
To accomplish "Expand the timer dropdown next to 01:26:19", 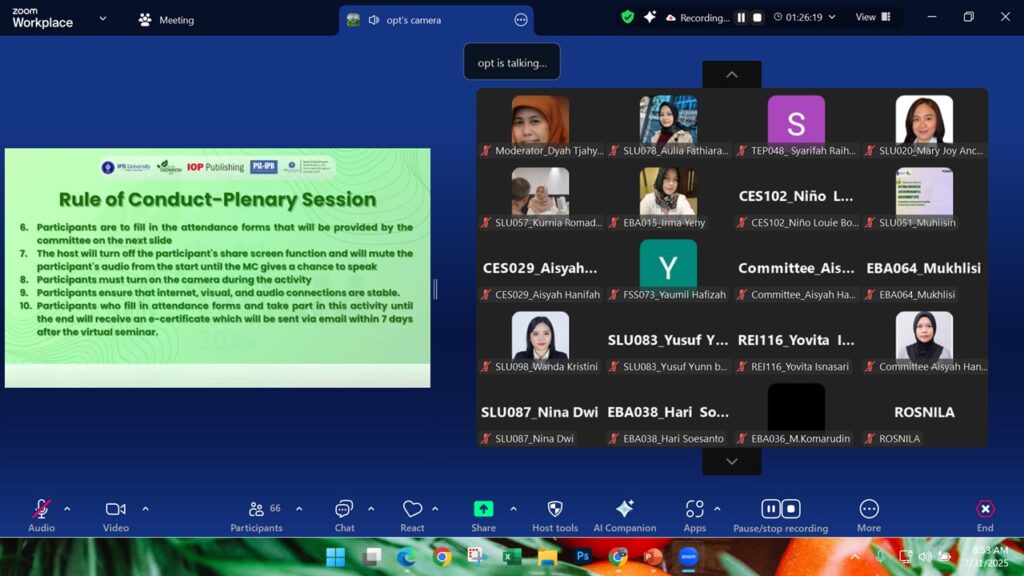I will pos(832,17).
